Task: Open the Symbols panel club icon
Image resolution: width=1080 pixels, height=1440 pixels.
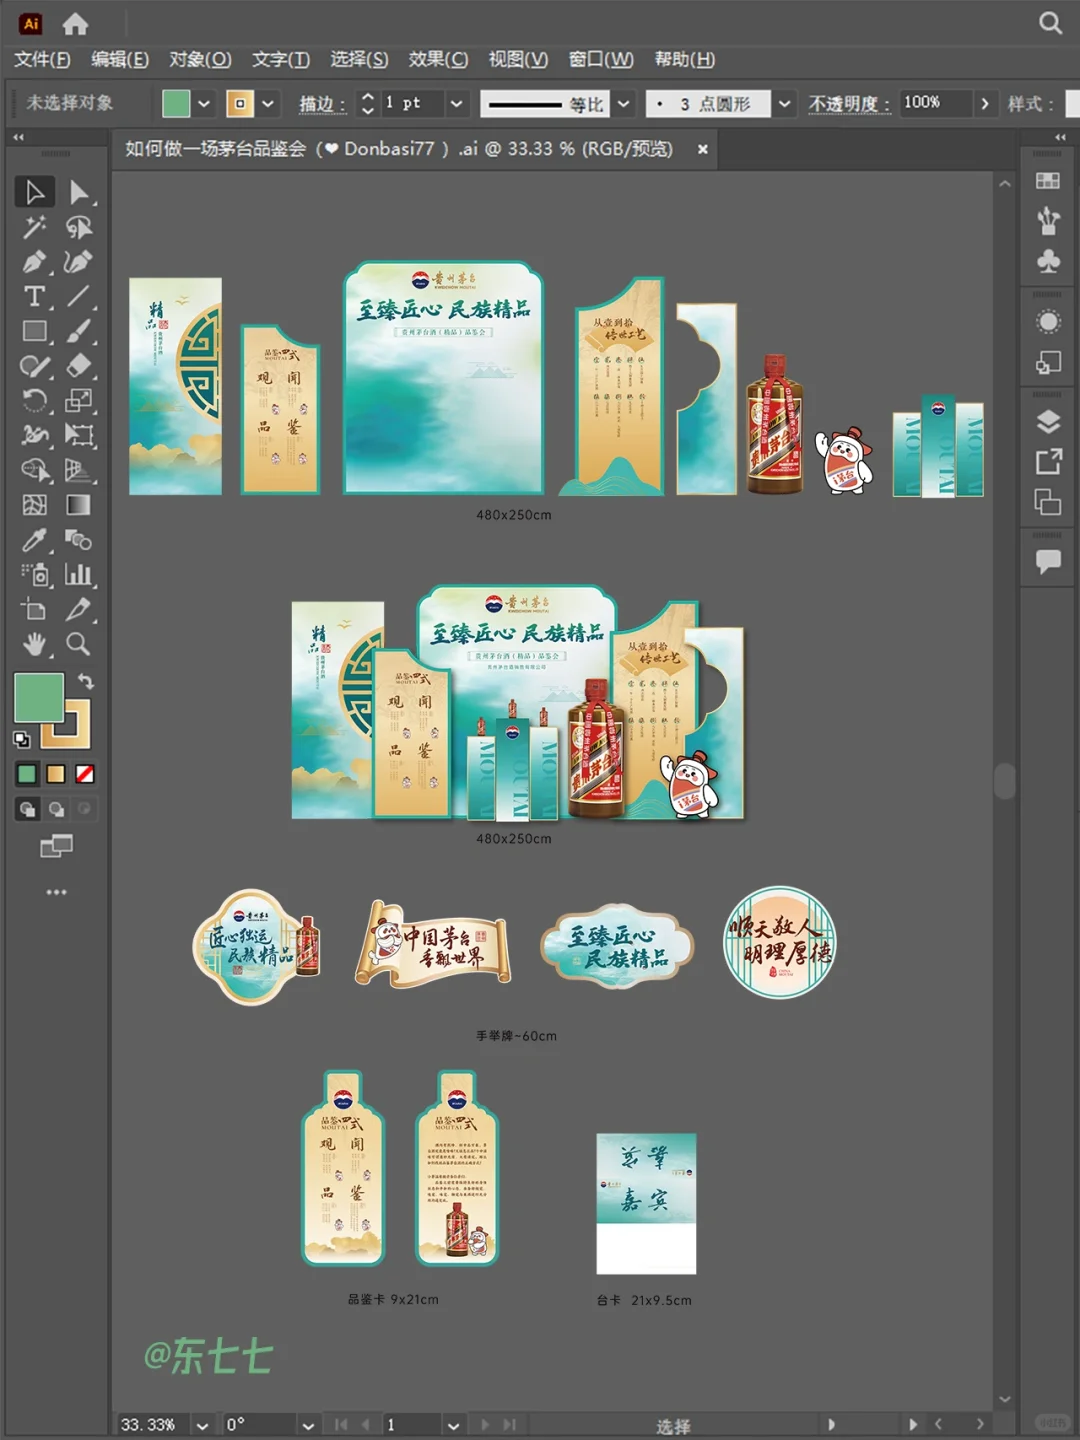Action: [x=1048, y=262]
